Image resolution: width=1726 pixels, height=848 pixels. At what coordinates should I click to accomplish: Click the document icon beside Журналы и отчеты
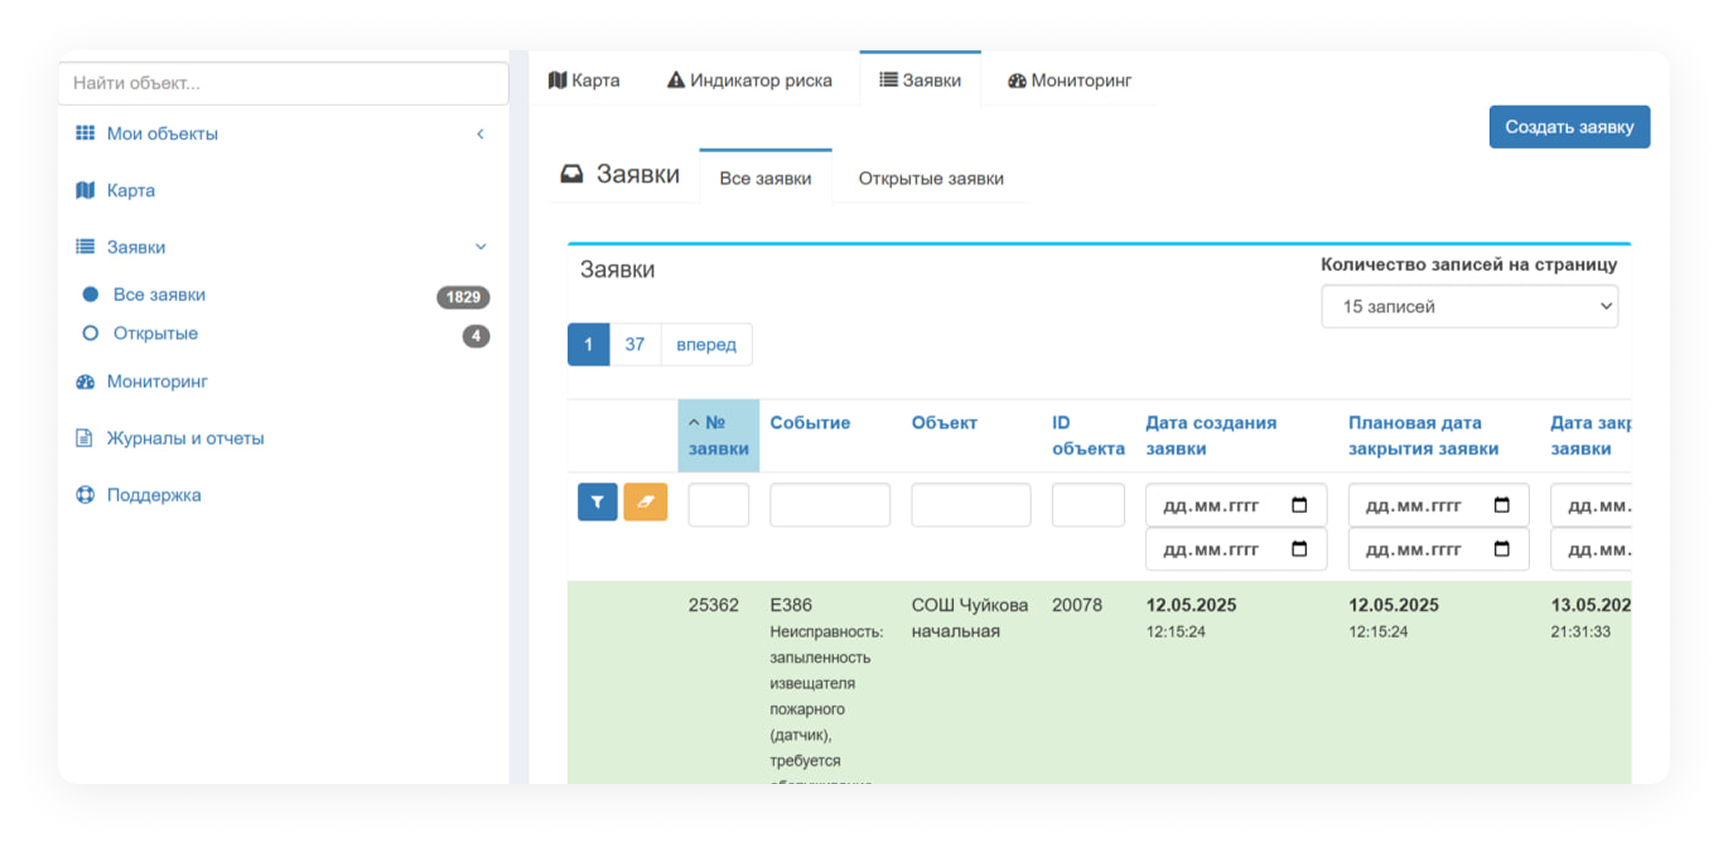85,438
